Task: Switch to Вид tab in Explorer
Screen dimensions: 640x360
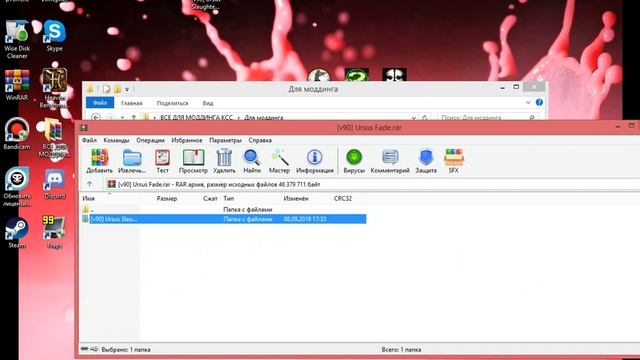Action: click(x=208, y=103)
